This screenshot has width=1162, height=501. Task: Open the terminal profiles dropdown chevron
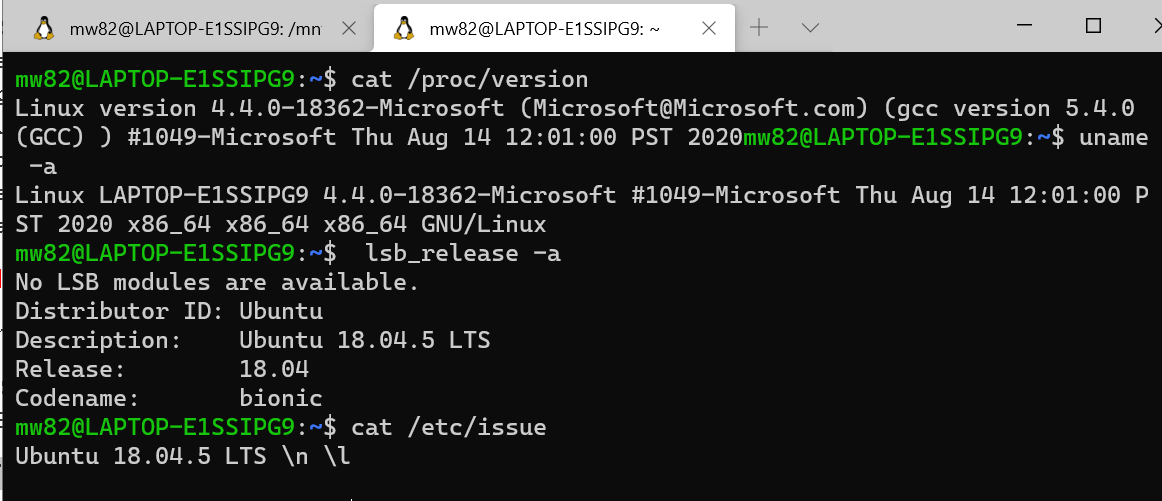pos(811,28)
